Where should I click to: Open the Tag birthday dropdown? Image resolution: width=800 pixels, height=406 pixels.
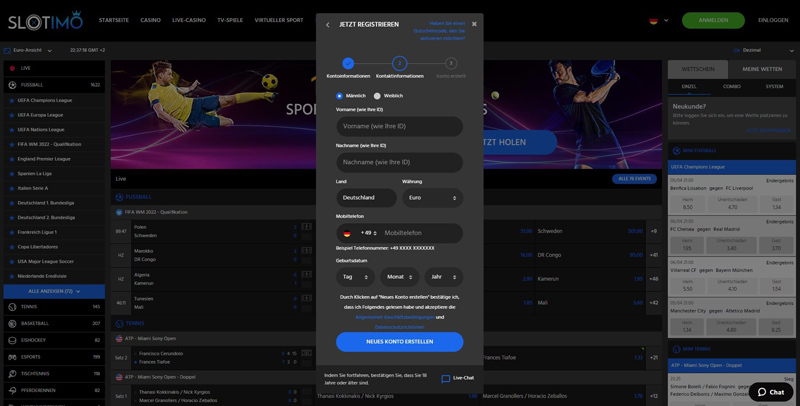[x=355, y=277]
